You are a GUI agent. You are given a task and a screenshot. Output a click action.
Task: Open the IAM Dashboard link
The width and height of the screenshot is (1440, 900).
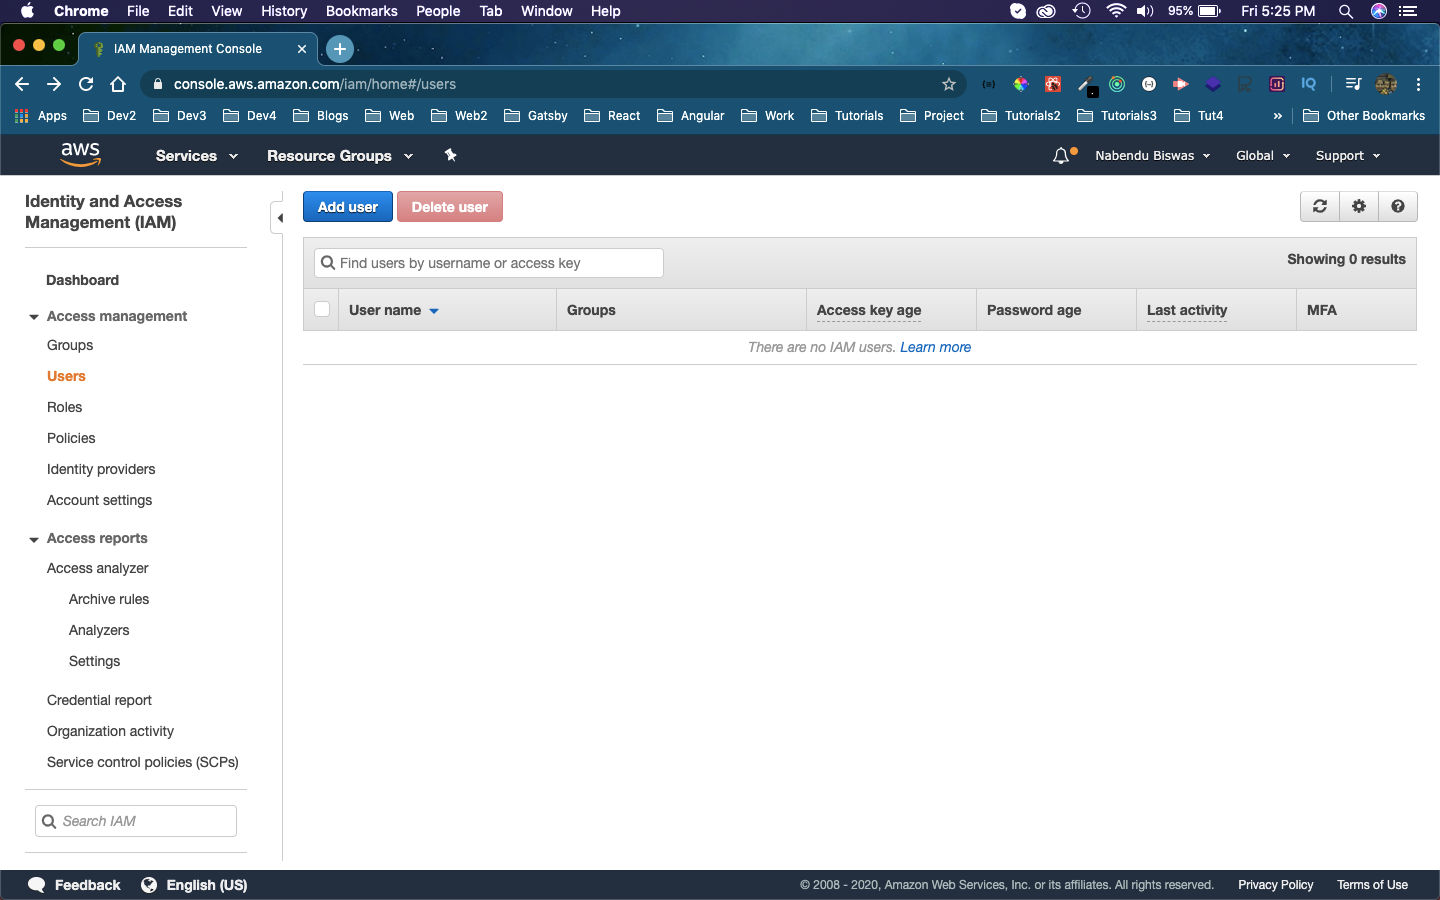[82, 280]
